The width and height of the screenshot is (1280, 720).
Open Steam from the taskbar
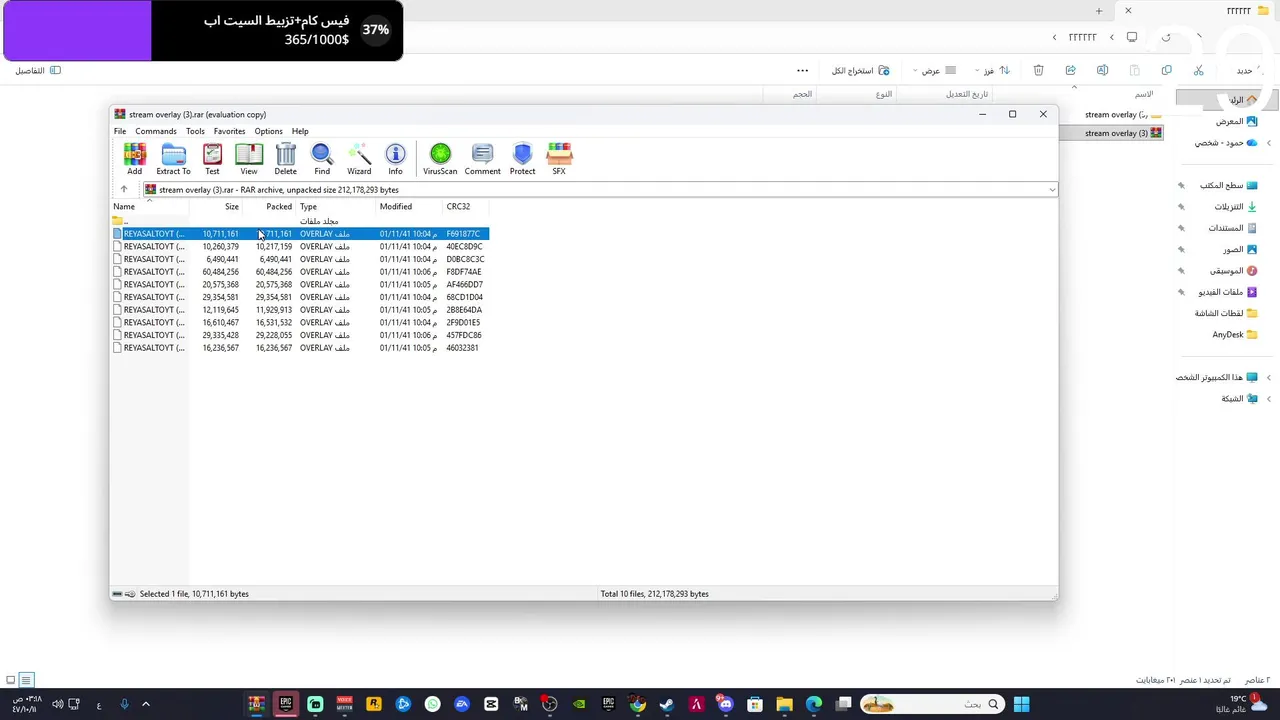pos(667,704)
